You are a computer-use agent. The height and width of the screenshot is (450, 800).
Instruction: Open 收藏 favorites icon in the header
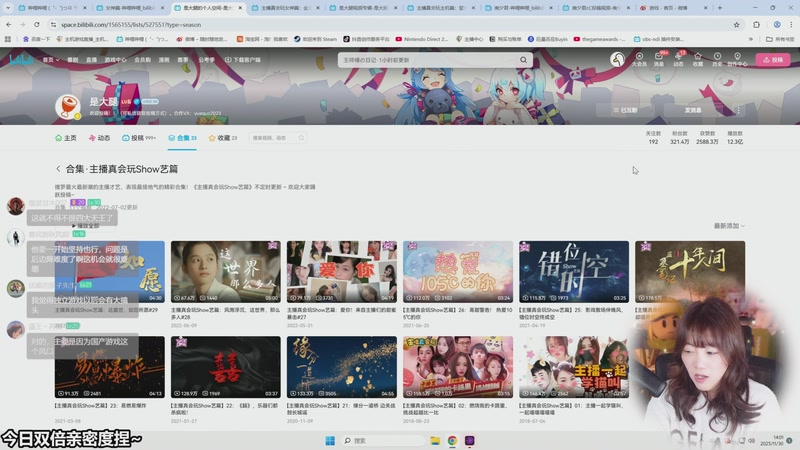click(x=697, y=60)
